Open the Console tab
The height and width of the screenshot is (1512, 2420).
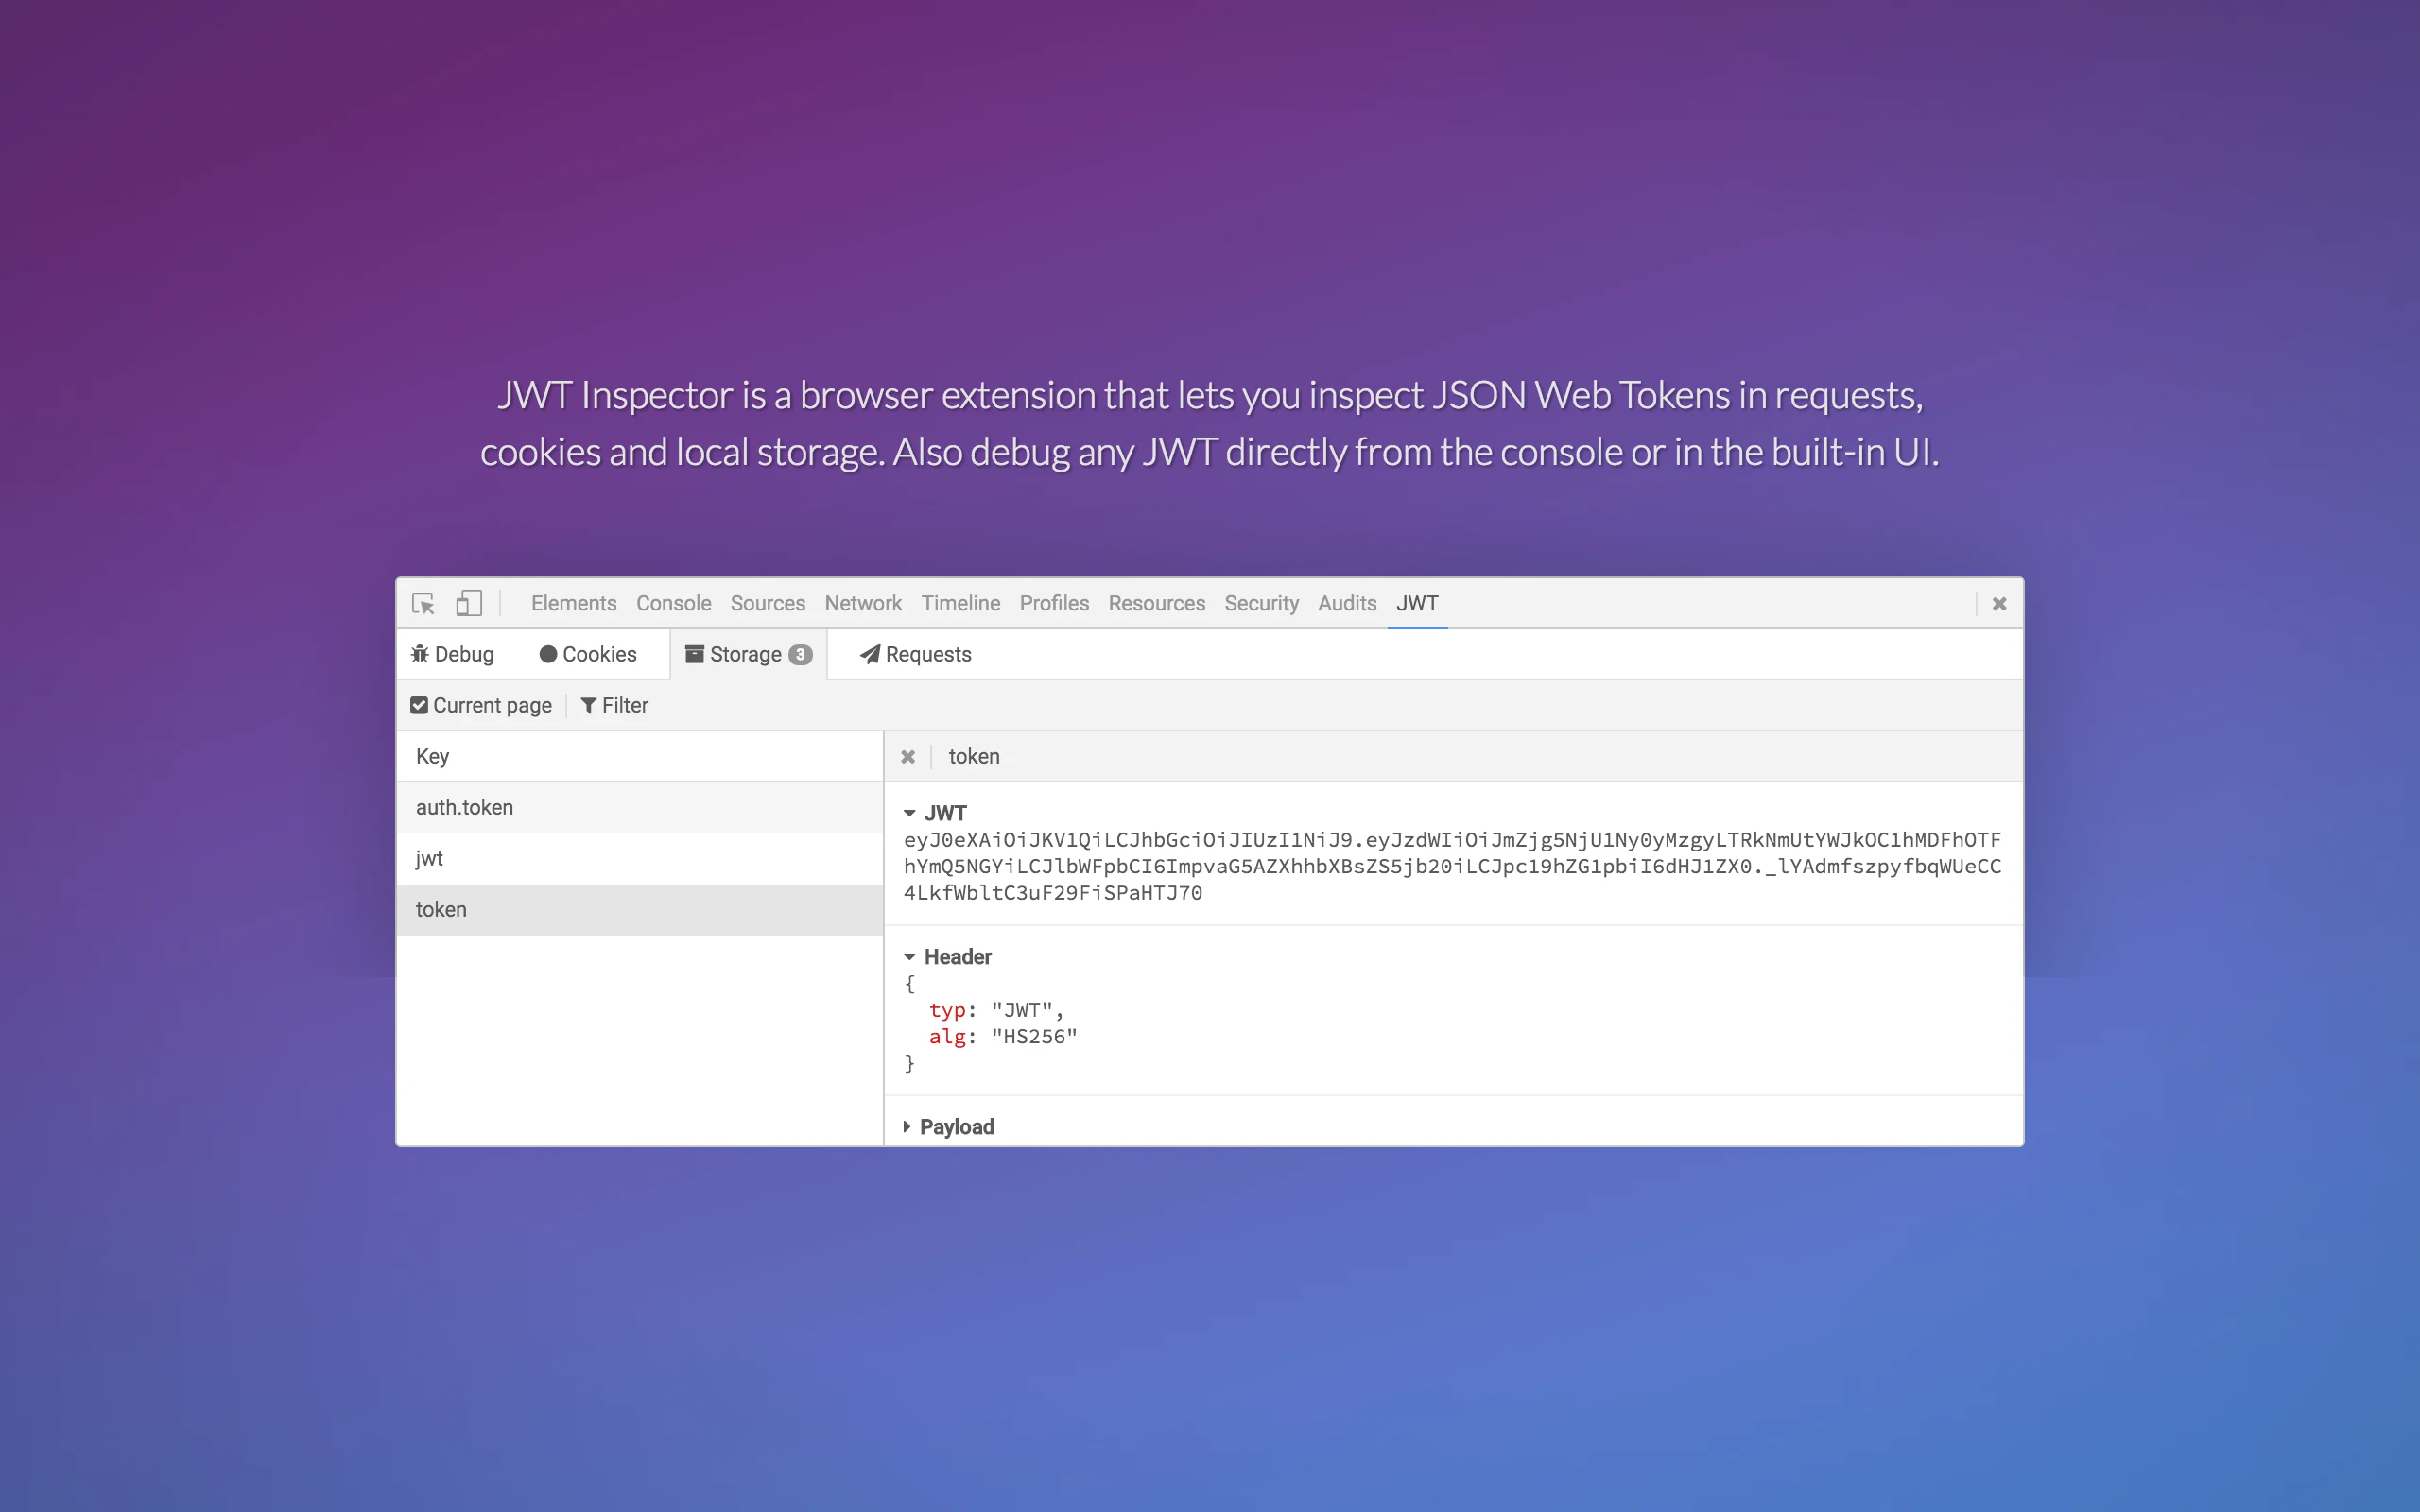coord(673,603)
